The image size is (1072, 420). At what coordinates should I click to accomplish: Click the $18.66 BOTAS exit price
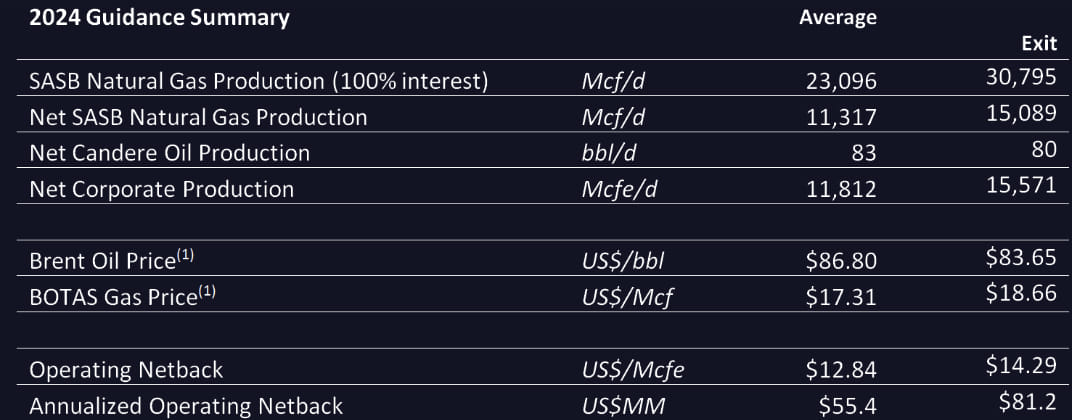tap(1021, 293)
